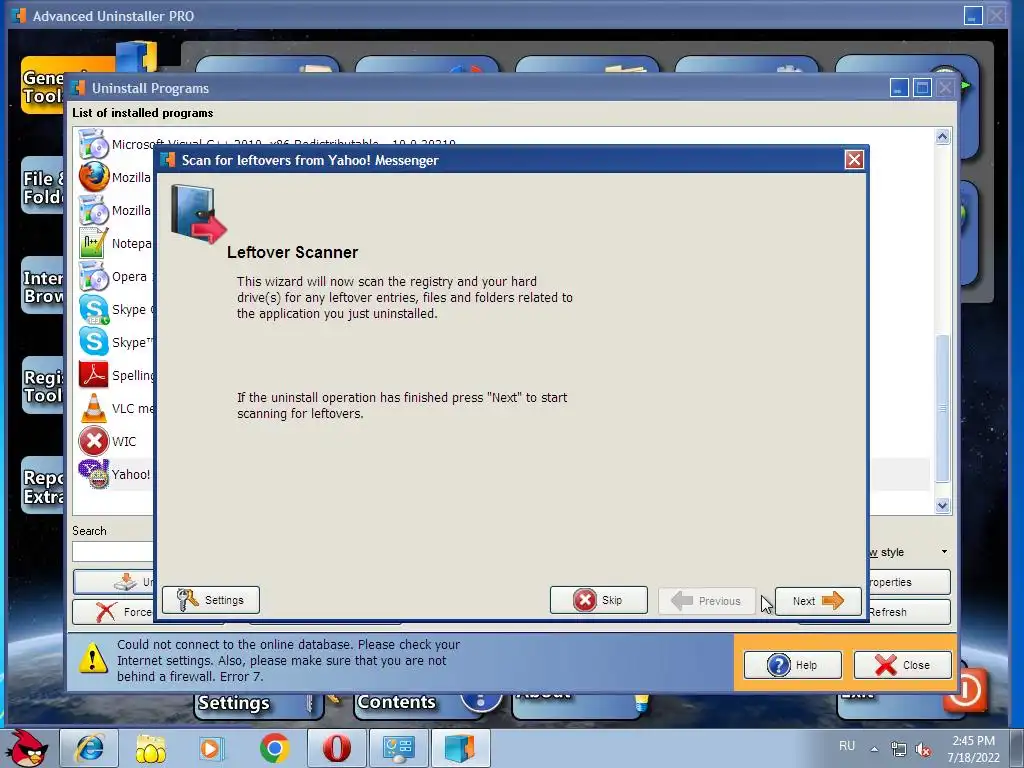Viewport: 1024px width, 768px height.
Task: Click the Uninstall button with tray icon
Action: point(114,582)
